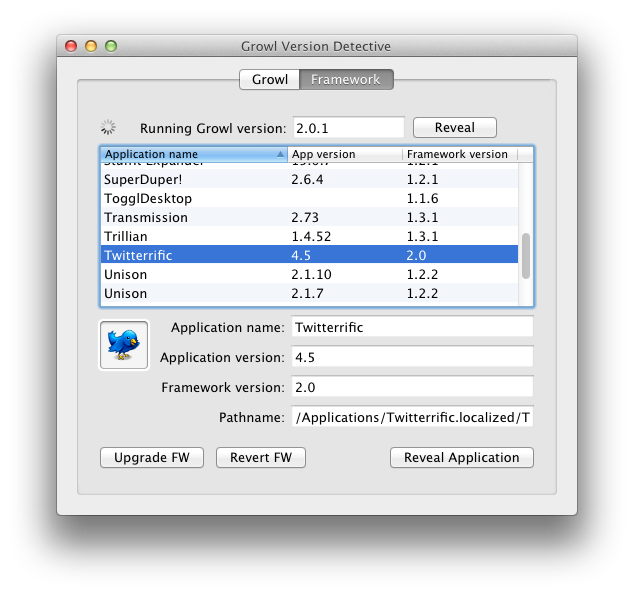The height and width of the screenshot is (594, 634).
Task: Click the Pathname text field
Action: click(412, 417)
